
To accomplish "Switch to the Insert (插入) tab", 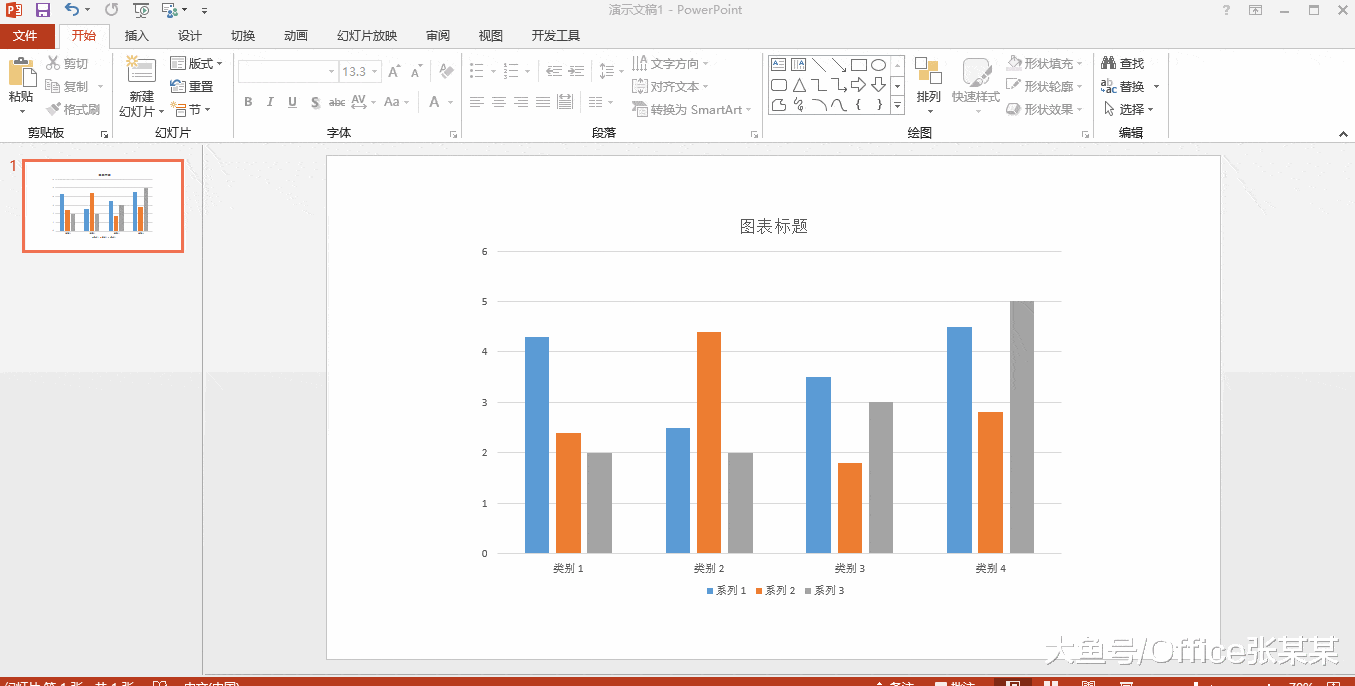I will pos(136,36).
